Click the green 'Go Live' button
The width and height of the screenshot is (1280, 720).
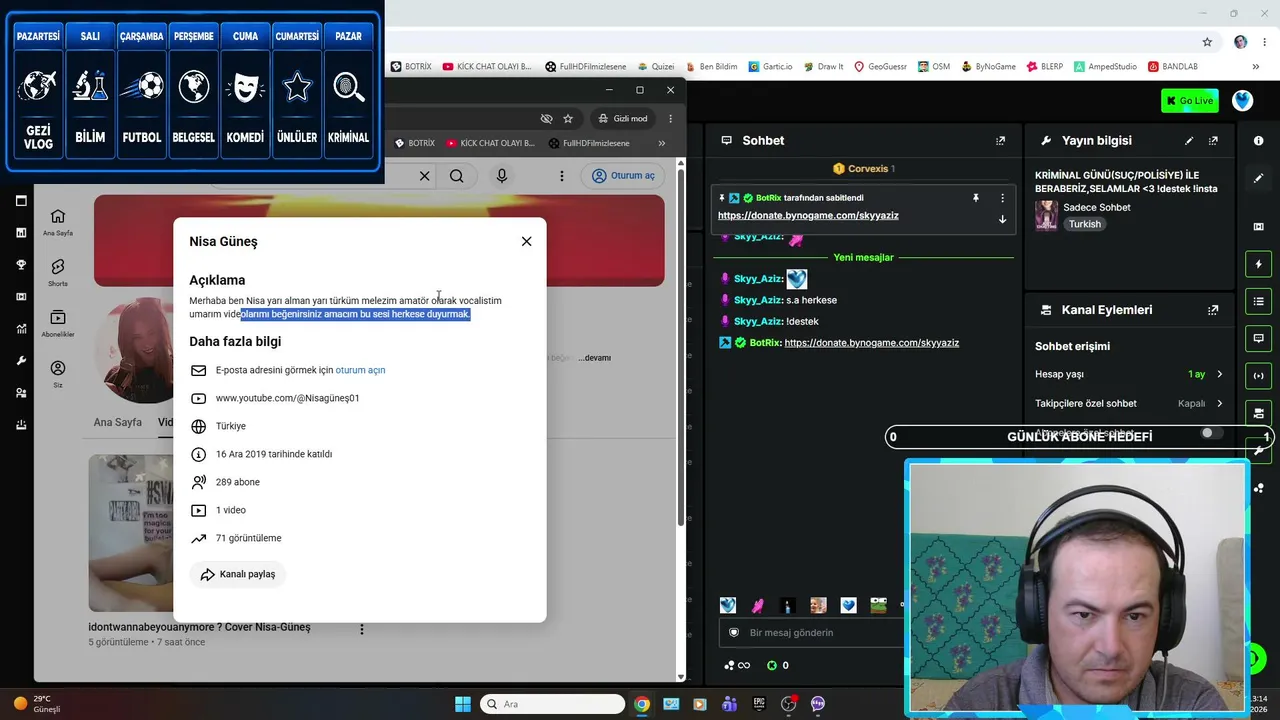1189,100
